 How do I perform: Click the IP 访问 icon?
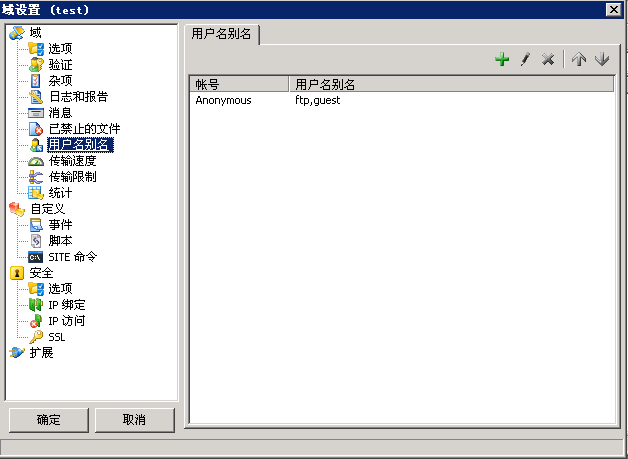(x=36, y=321)
